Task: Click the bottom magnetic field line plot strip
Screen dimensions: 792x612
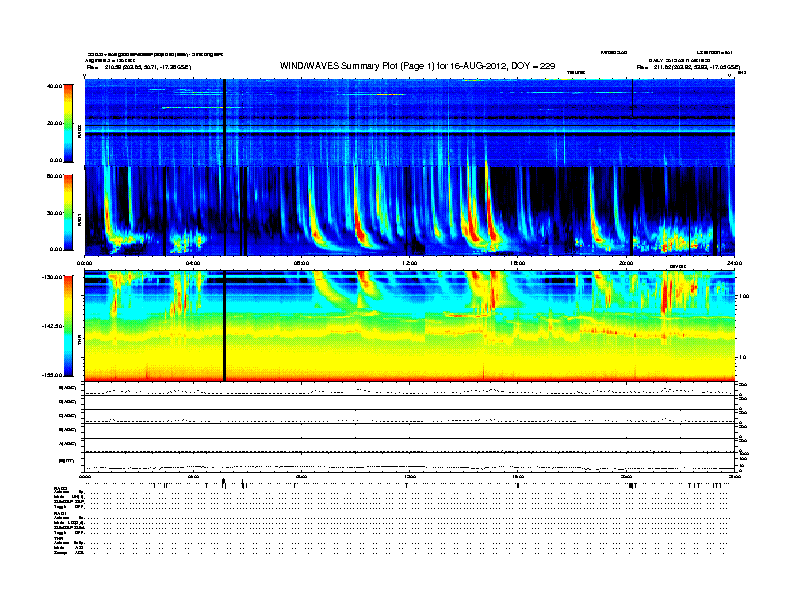Action: (410, 463)
